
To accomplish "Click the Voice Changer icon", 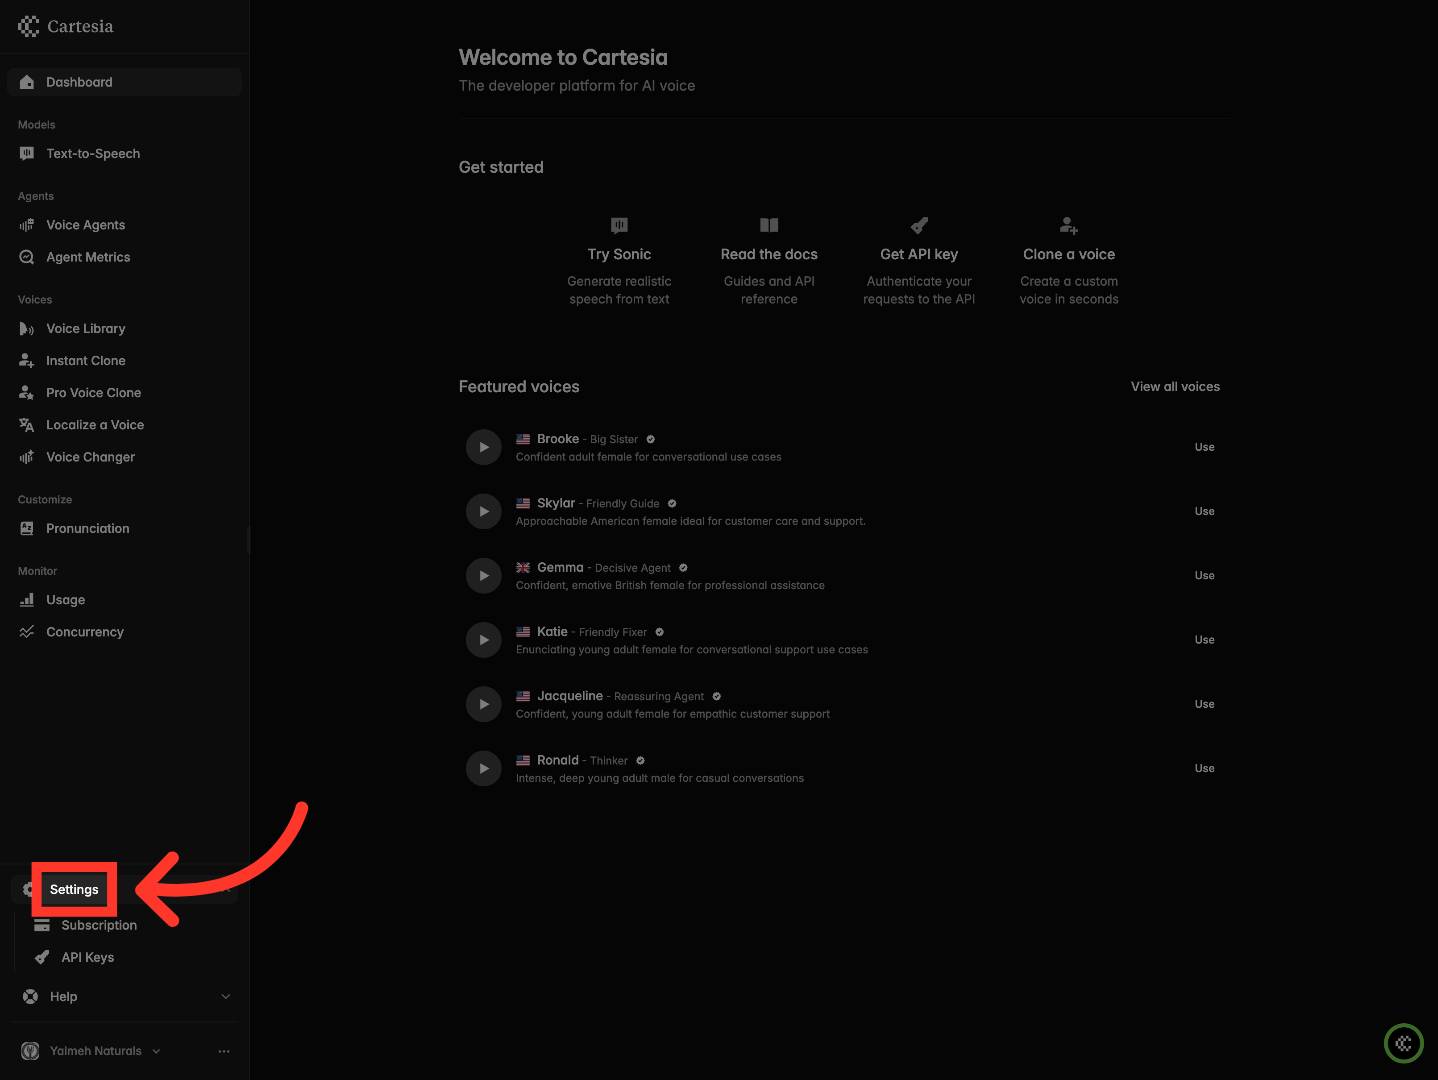I will click(27, 457).
